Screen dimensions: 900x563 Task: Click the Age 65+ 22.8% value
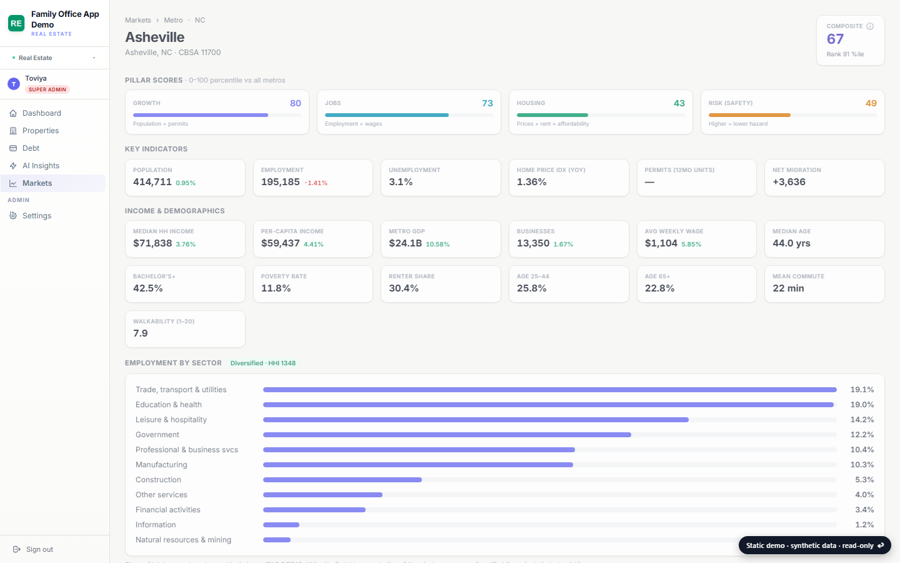[x=660, y=288]
